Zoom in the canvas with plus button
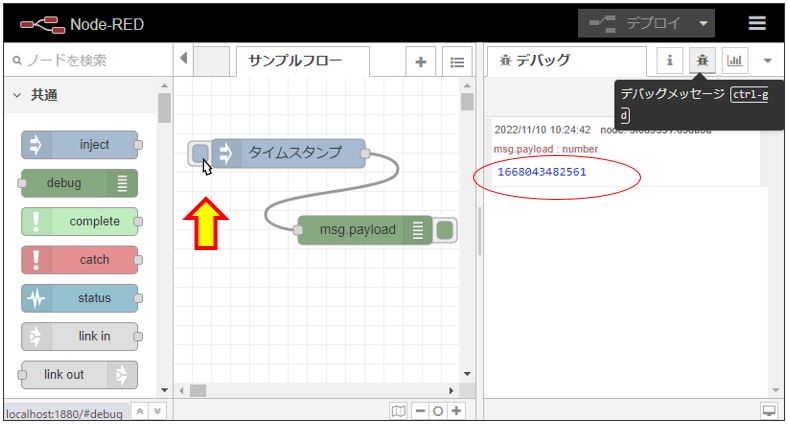Screen dimensions: 788x424 click(457, 411)
